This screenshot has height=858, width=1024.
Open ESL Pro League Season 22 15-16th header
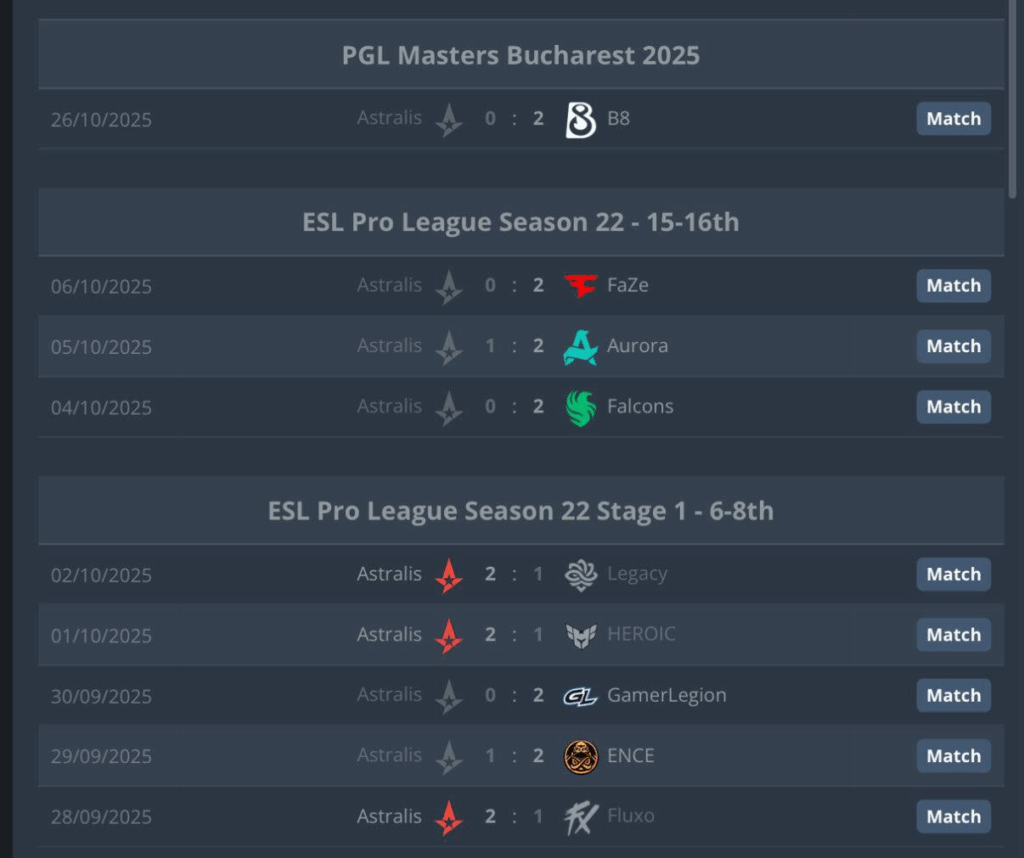point(520,222)
